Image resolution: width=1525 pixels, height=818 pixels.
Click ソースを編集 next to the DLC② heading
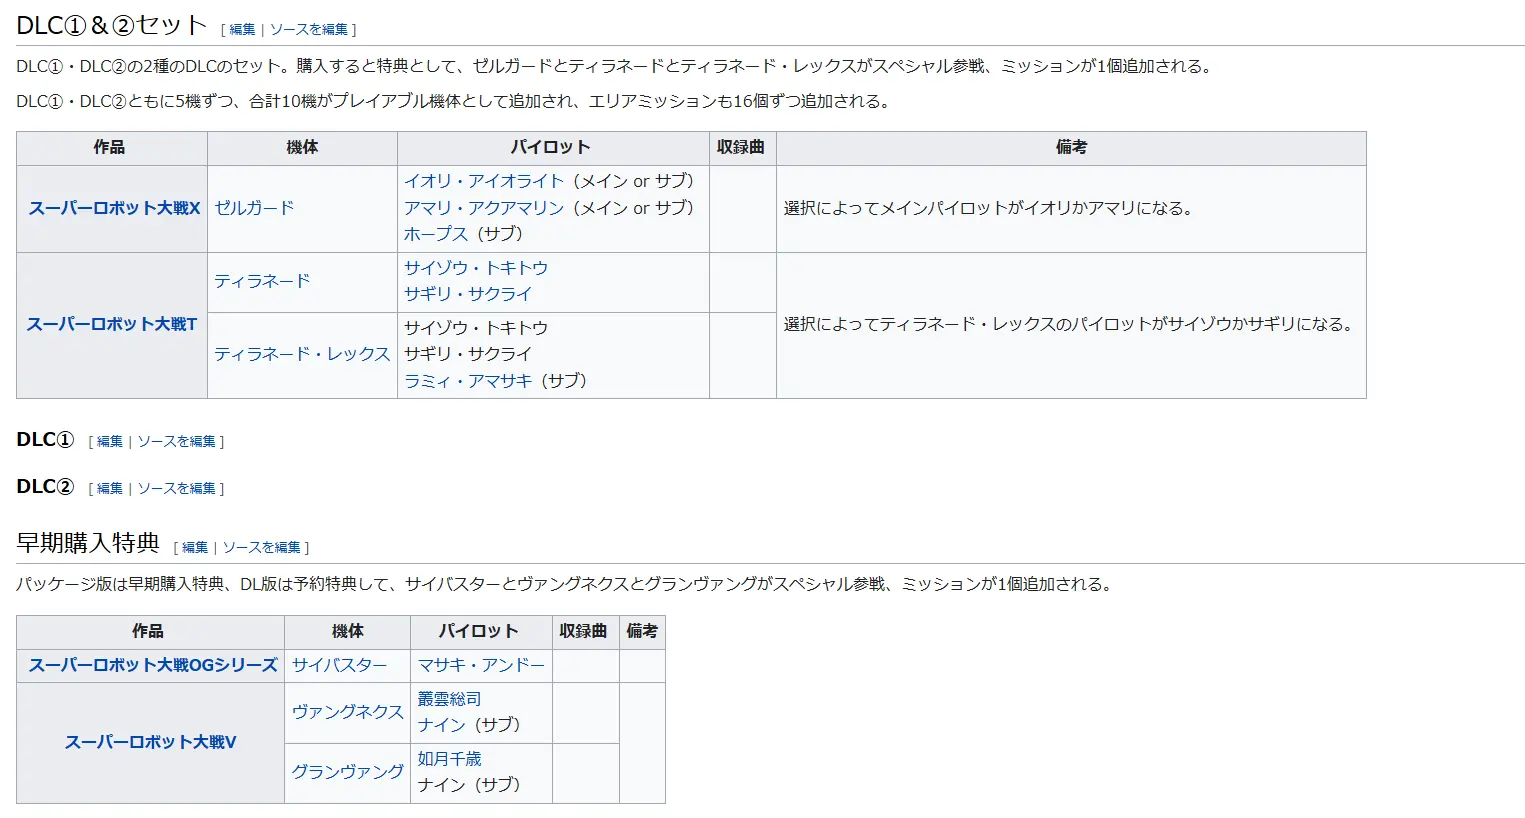coord(176,489)
